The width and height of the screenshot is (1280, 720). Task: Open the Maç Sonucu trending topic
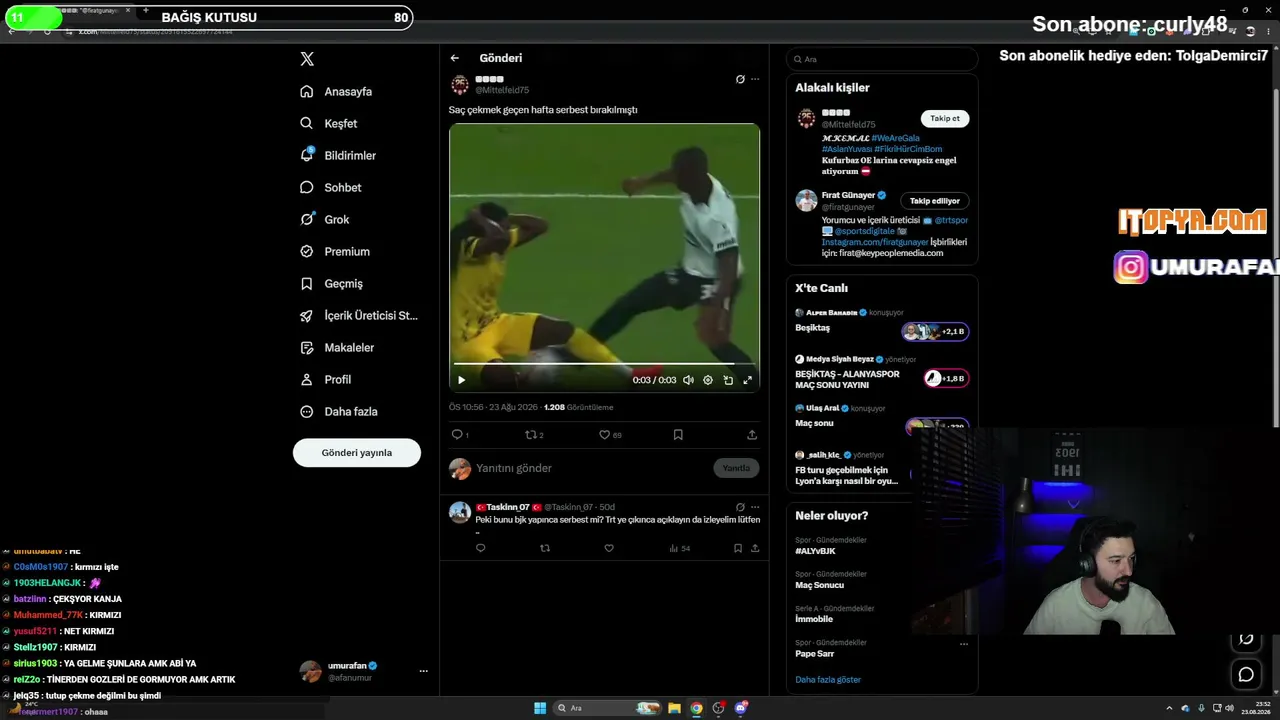pyautogui.click(x=819, y=585)
